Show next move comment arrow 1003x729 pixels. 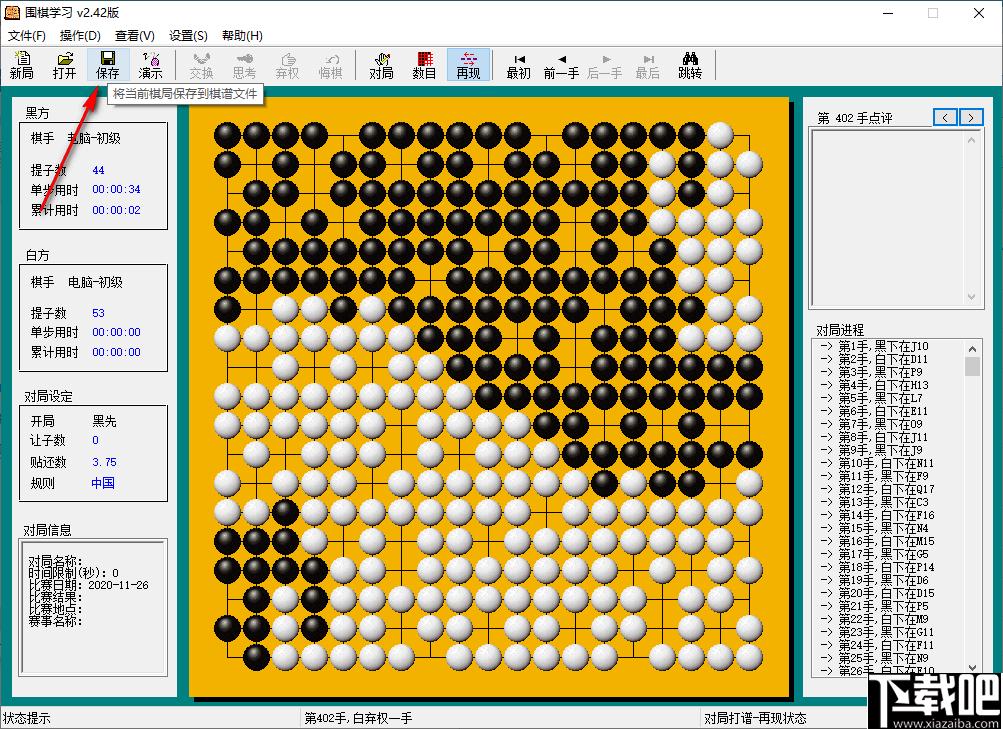[x=971, y=117]
